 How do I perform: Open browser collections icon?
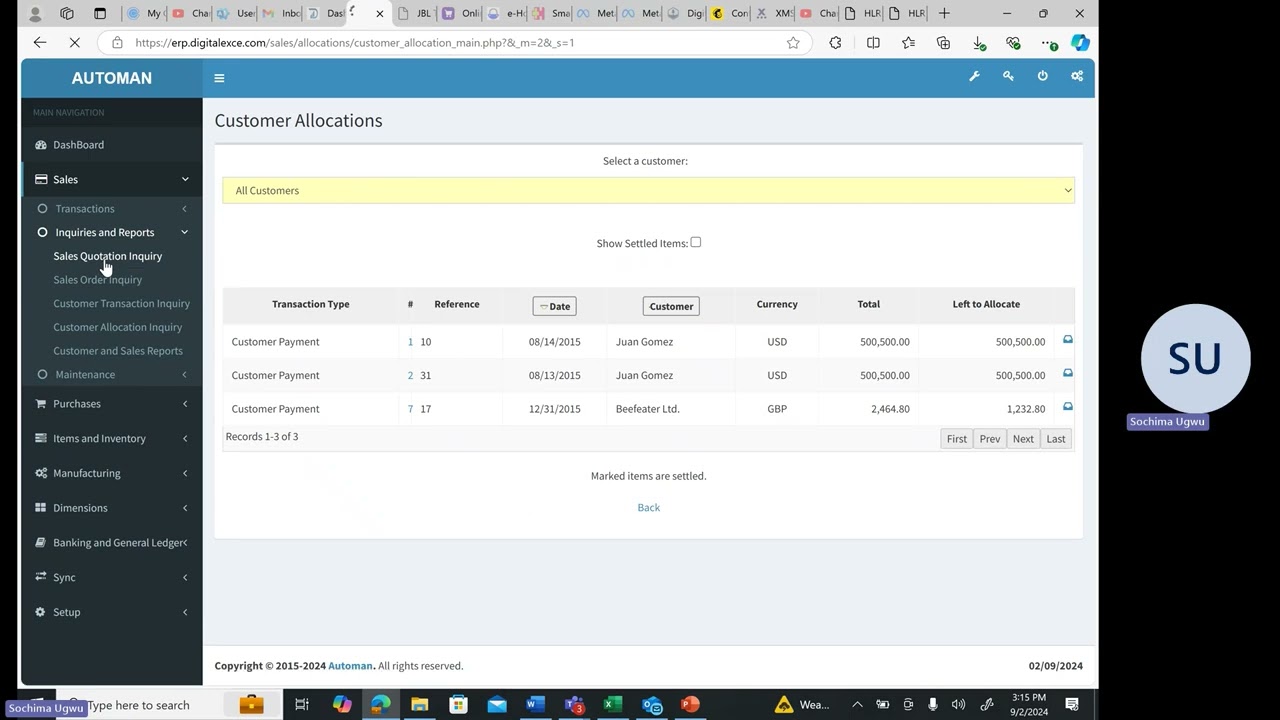pyautogui.click(x=943, y=42)
